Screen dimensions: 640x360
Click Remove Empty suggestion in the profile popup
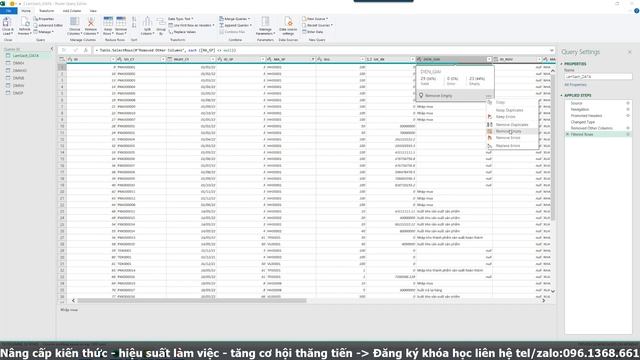pyautogui.click(x=438, y=96)
